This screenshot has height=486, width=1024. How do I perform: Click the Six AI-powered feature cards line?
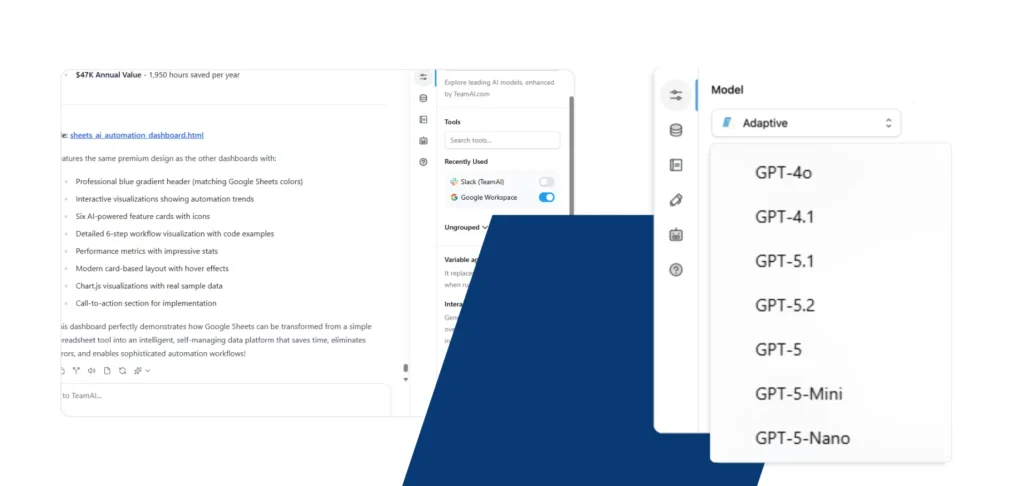pos(143,216)
